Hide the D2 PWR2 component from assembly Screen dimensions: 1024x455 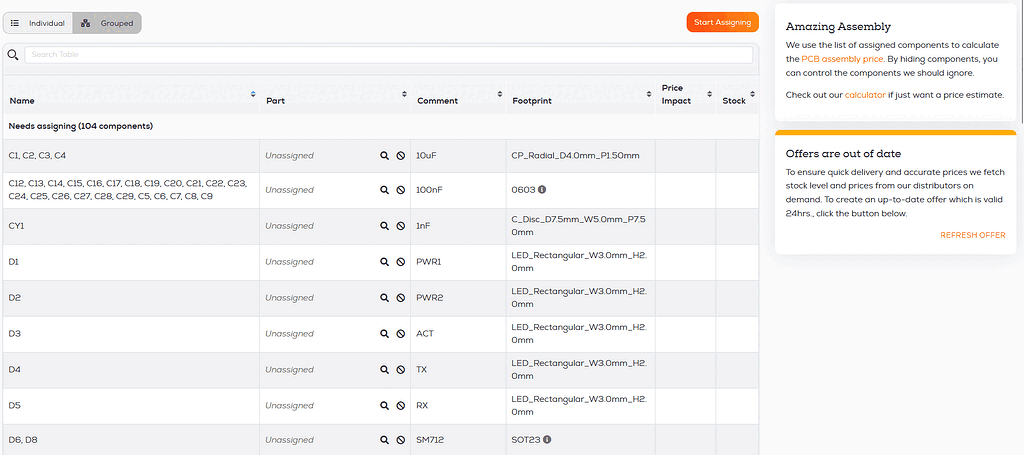(400, 298)
